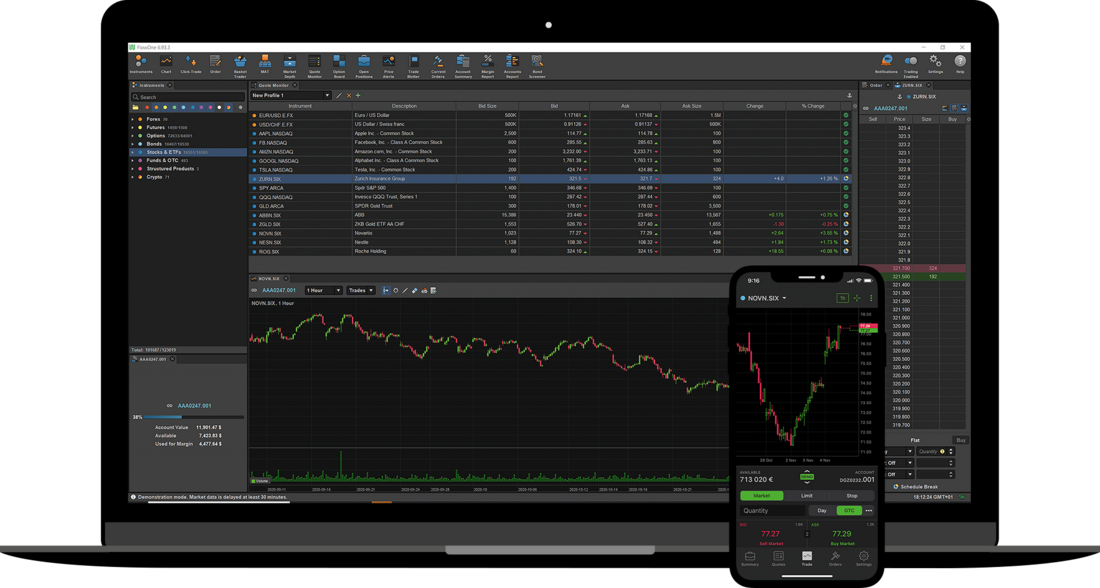Switch to the Order tab in the right panel
This screenshot has width=1100, height=588.
coord(876,85)
